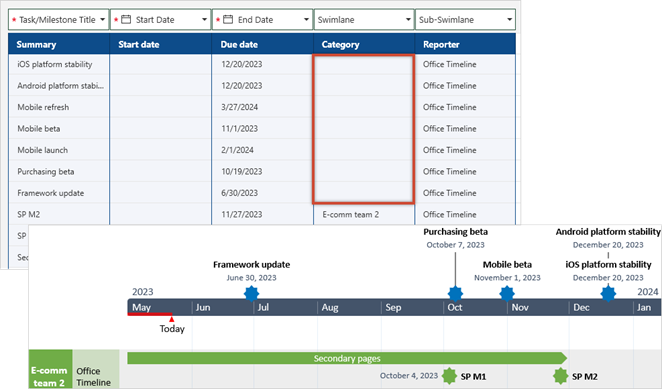Click the red Today marker
The height and width of the screenshot is (389, 662).
pyautogui.click(x=171, y=319)
